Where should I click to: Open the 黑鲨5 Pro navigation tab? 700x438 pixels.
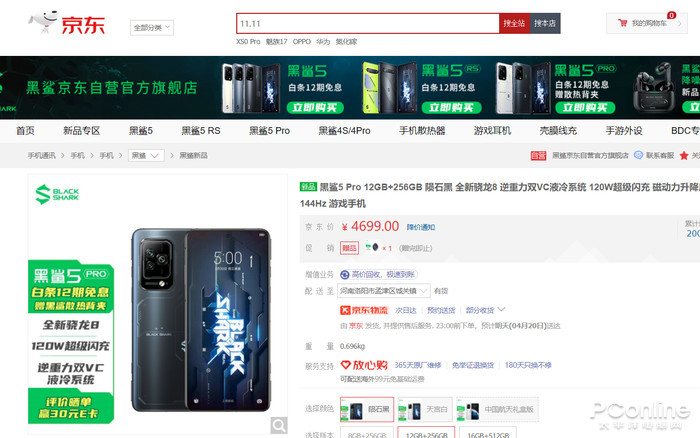(269, 131)
